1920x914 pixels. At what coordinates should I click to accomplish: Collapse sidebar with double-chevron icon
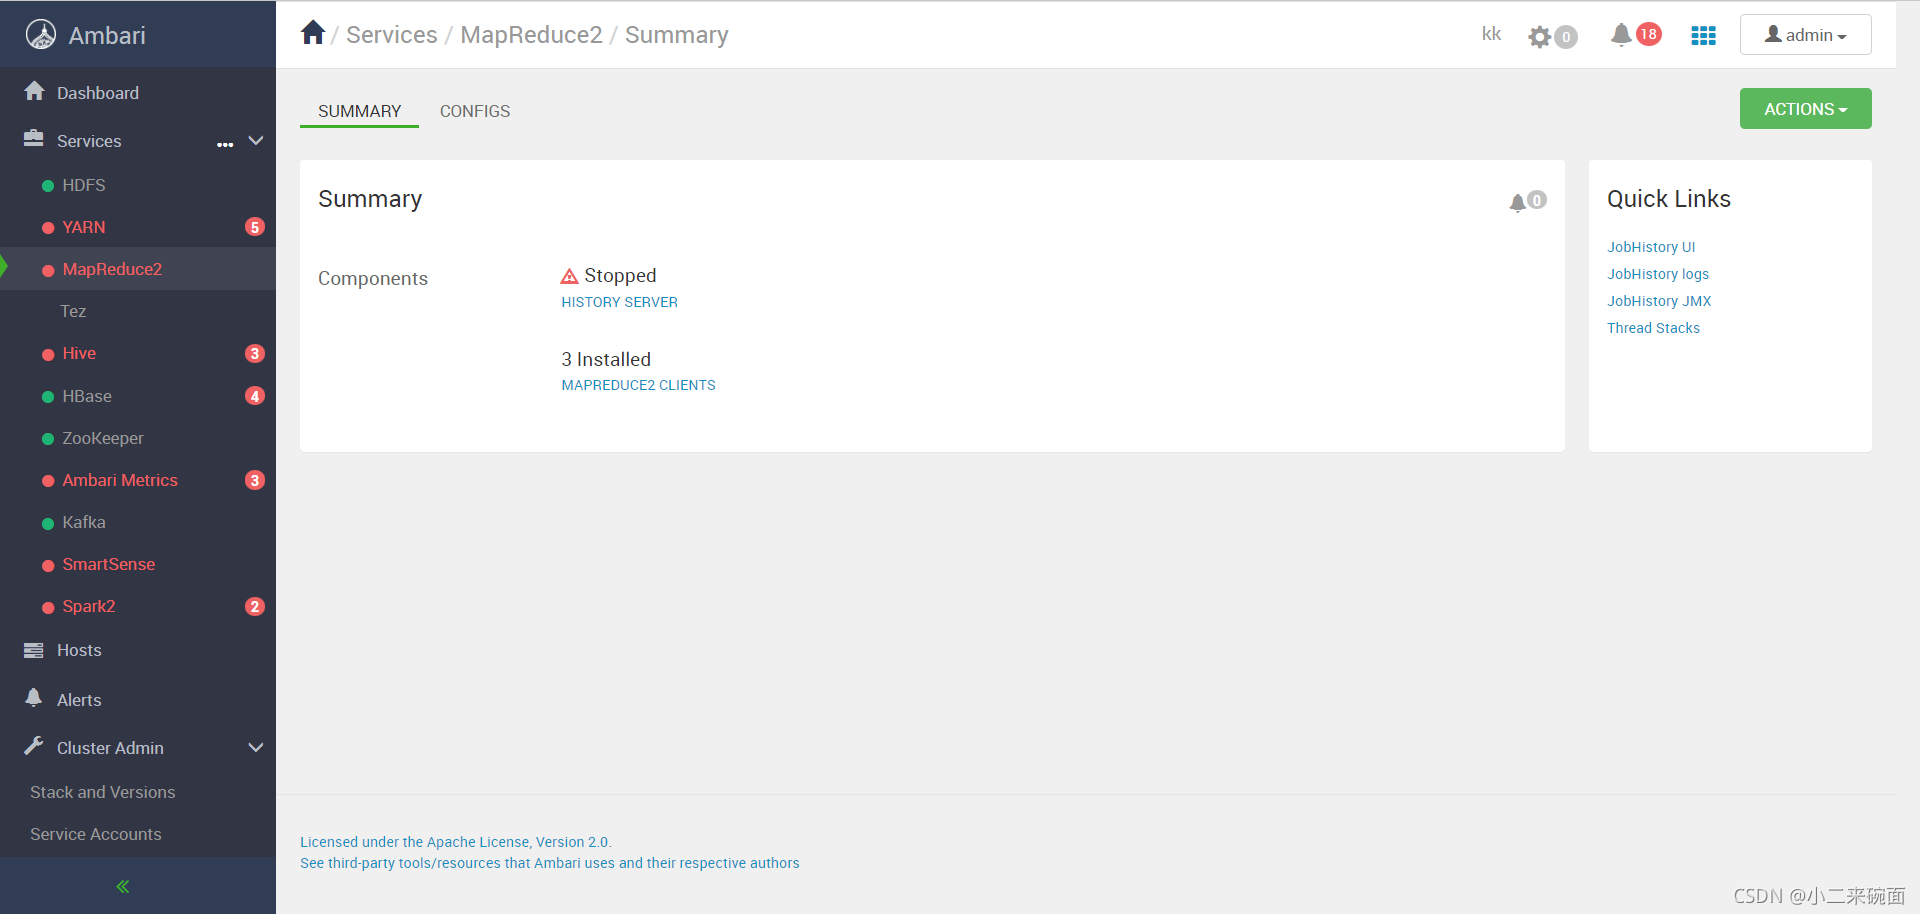(x=123, y=886)
